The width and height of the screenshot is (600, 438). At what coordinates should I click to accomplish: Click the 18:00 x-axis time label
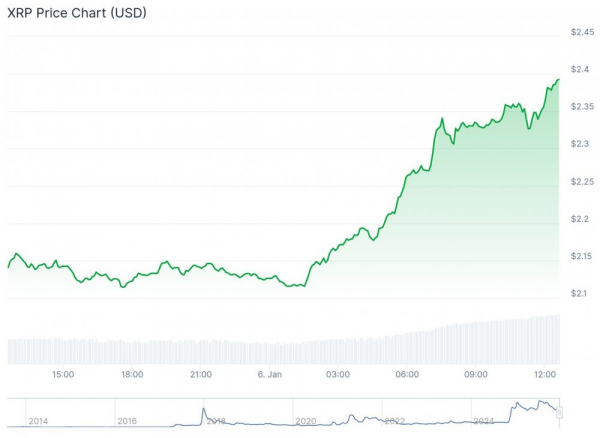(x=132, y=374)
